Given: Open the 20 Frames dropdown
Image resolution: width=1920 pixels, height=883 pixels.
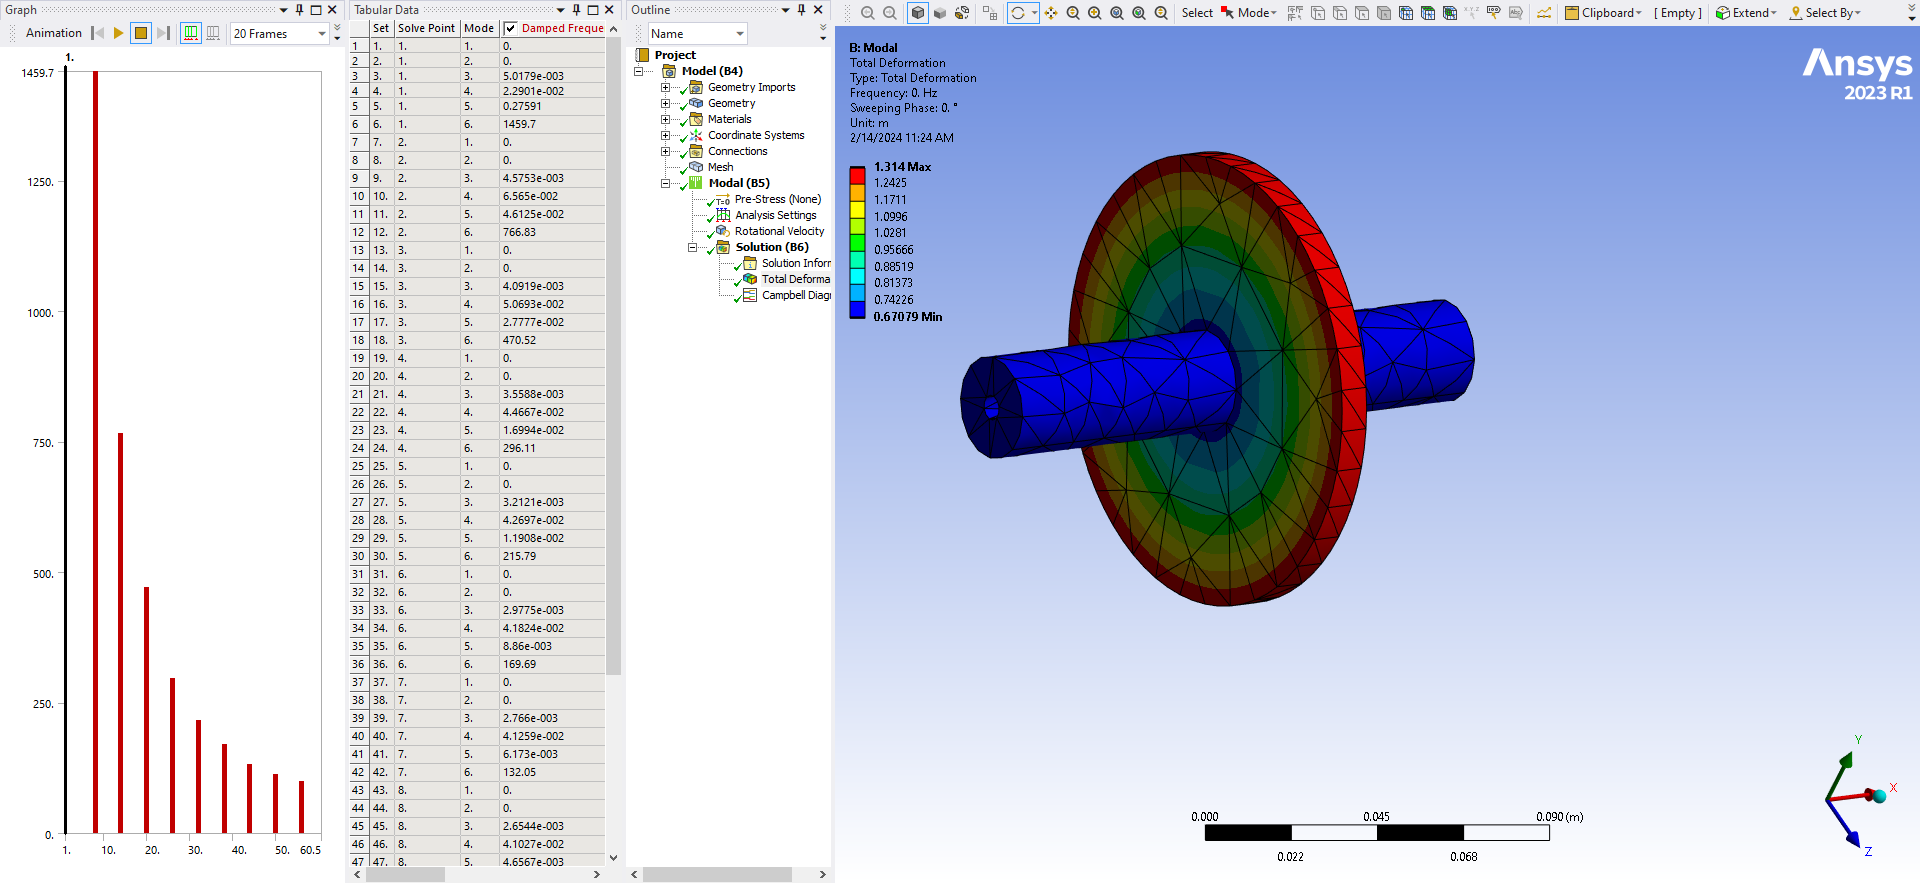Looking at the screenshot, I should [x=322, y=33].
